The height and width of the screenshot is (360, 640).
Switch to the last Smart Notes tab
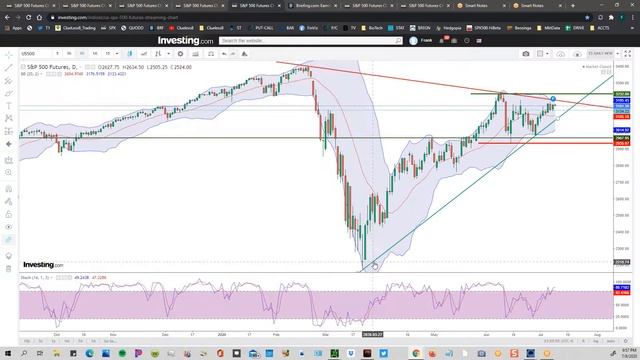click(x=538, y=6)
